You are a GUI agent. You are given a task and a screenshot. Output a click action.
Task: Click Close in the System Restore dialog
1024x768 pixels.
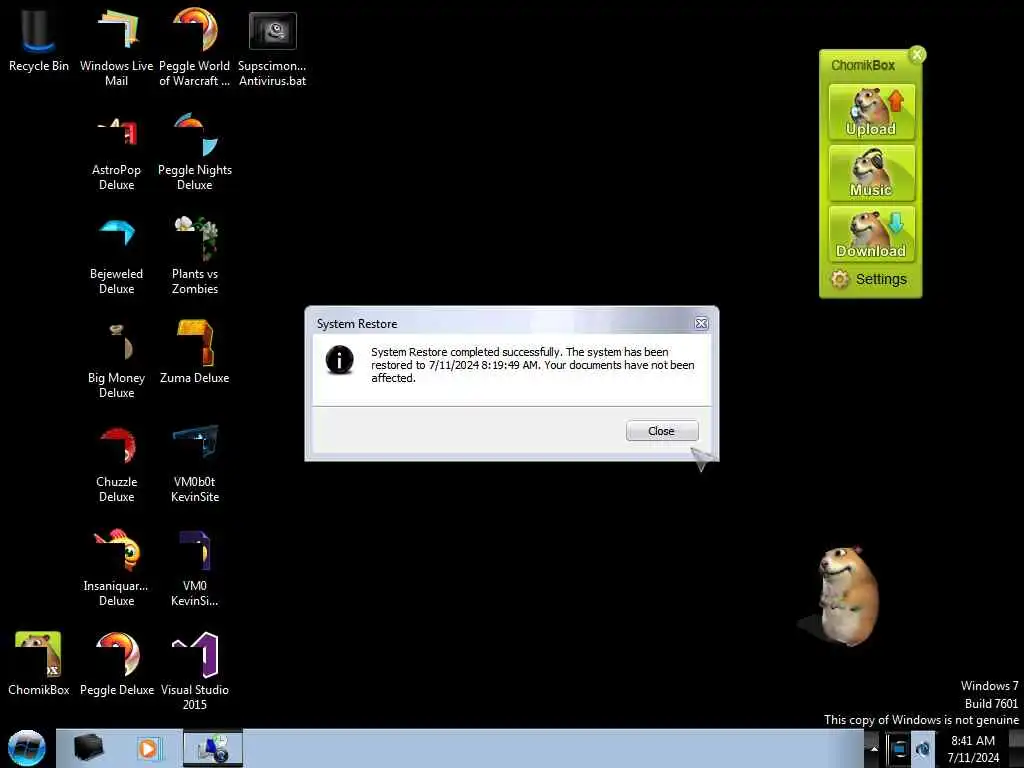tap(662, 431)
